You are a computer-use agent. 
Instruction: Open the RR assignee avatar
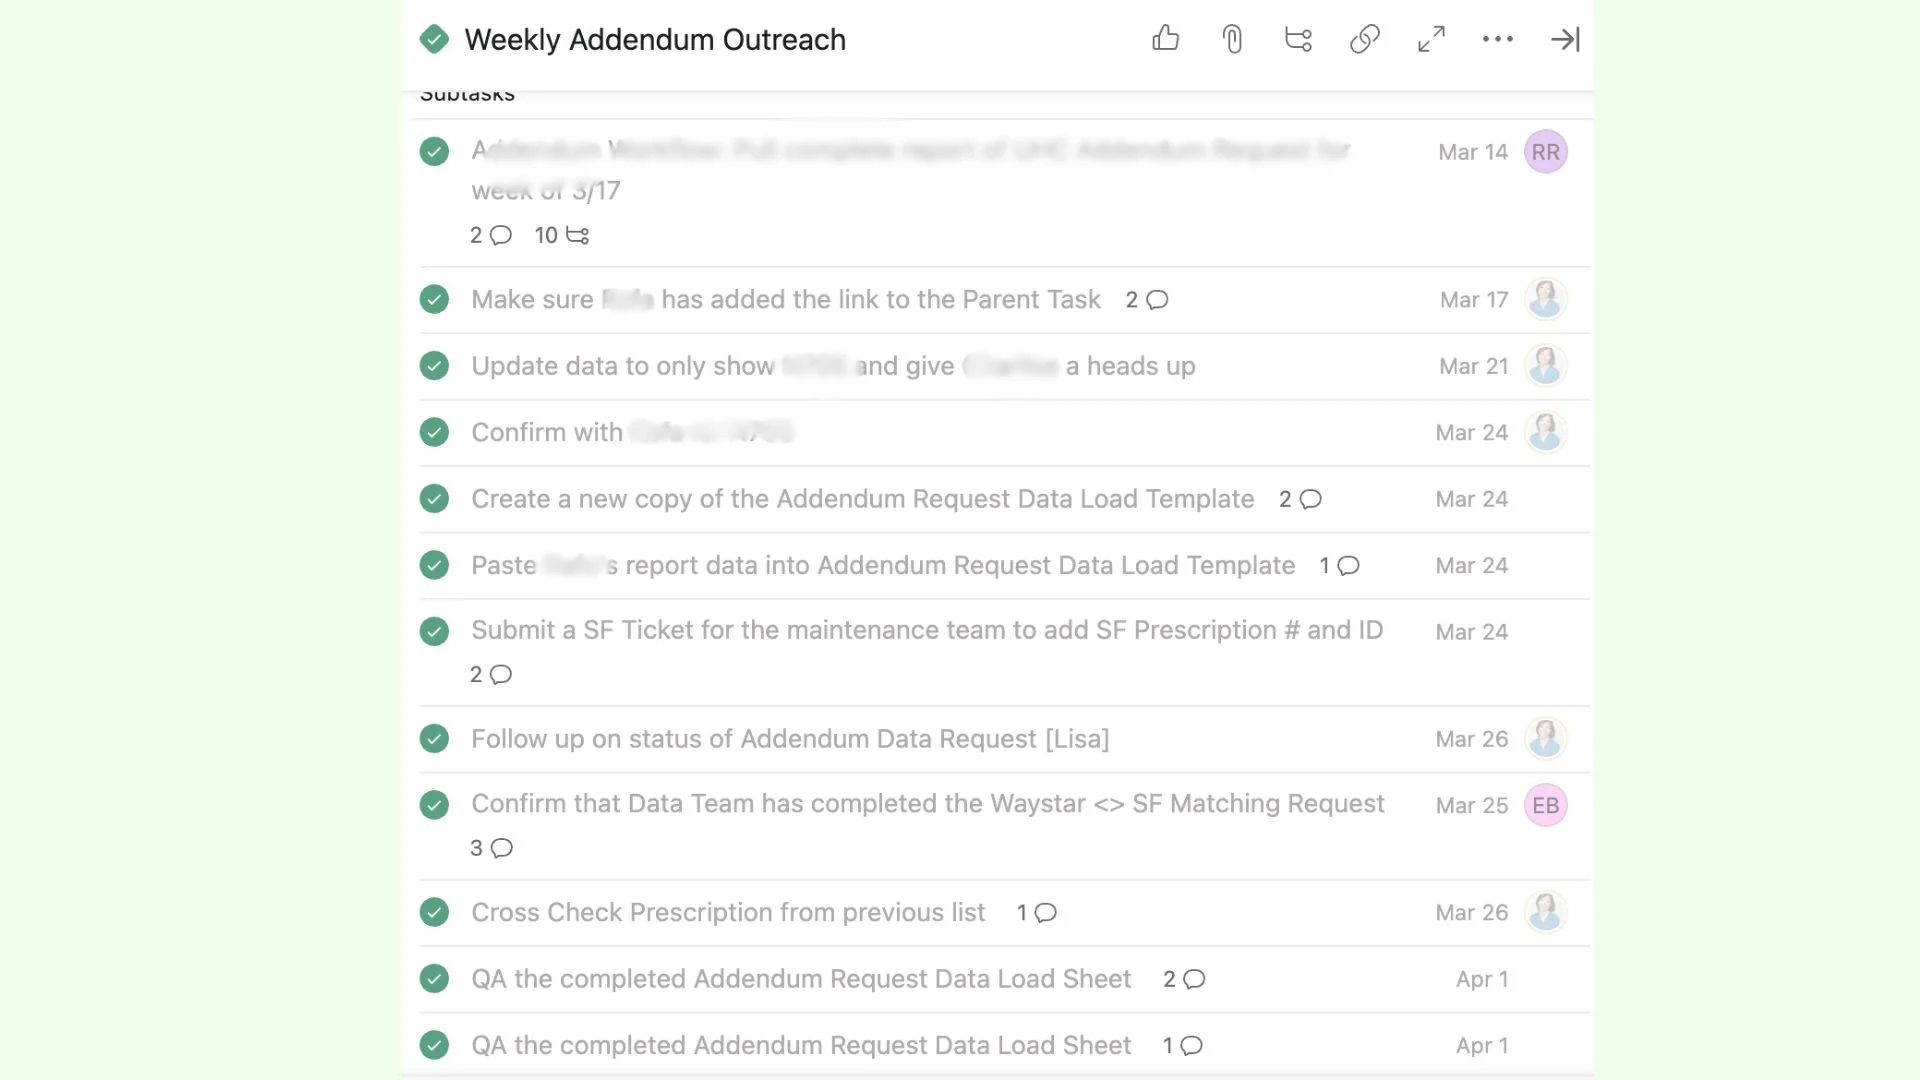(x=1545, y=152)
